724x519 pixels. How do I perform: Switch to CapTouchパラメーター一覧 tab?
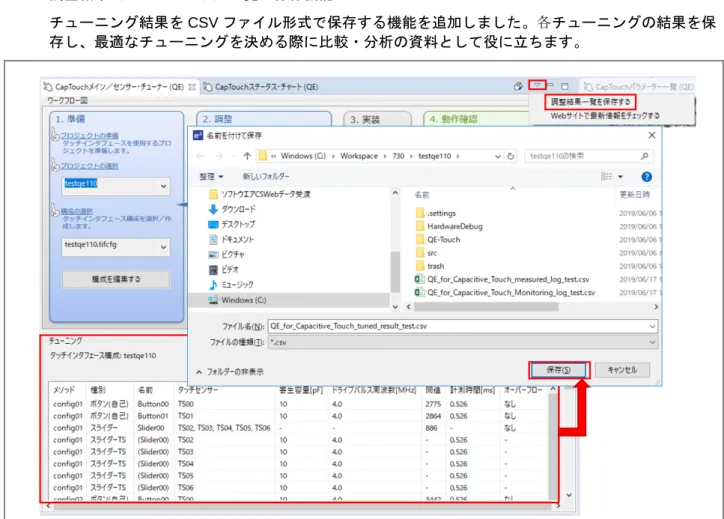(x=639, y=87)
